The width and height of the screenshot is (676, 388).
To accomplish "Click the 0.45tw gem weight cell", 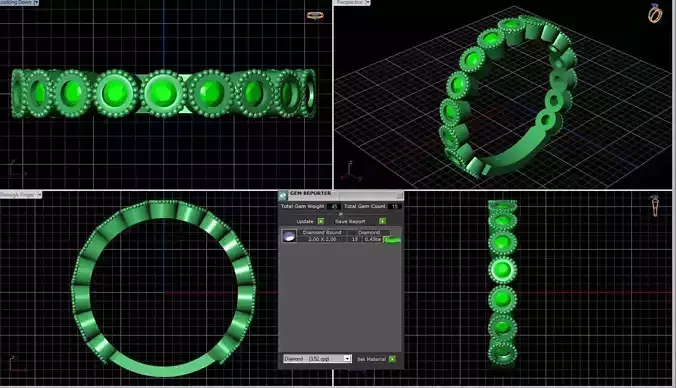I will (x=372, y=239).
